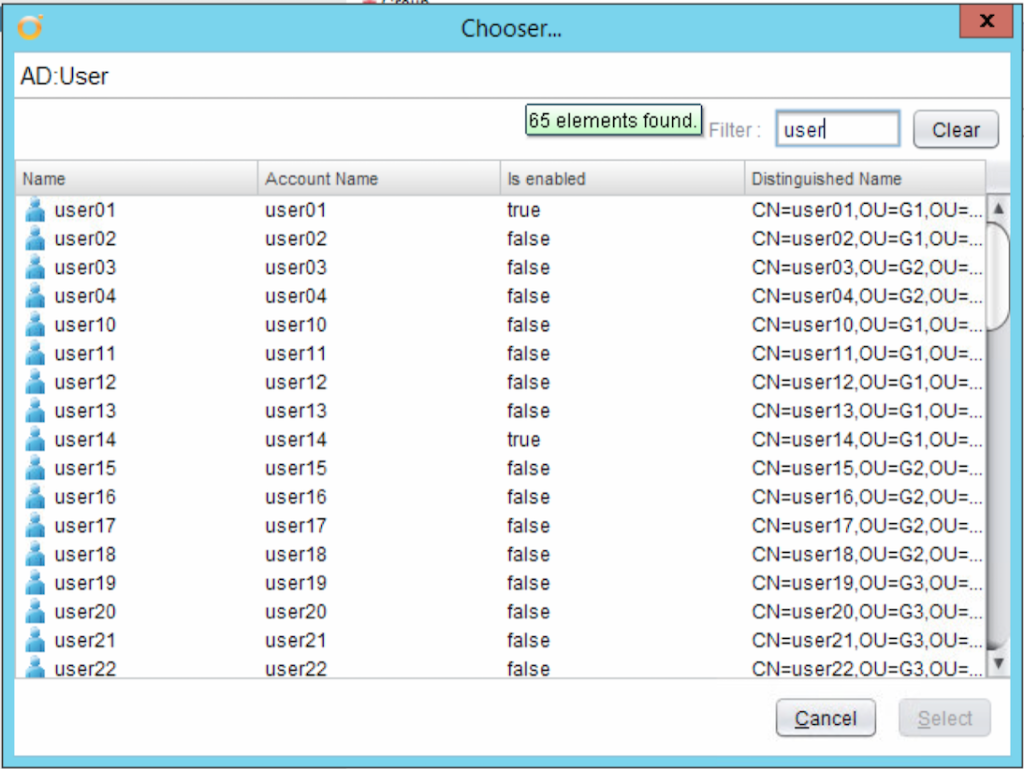Sort by Account Name column header

379,179
